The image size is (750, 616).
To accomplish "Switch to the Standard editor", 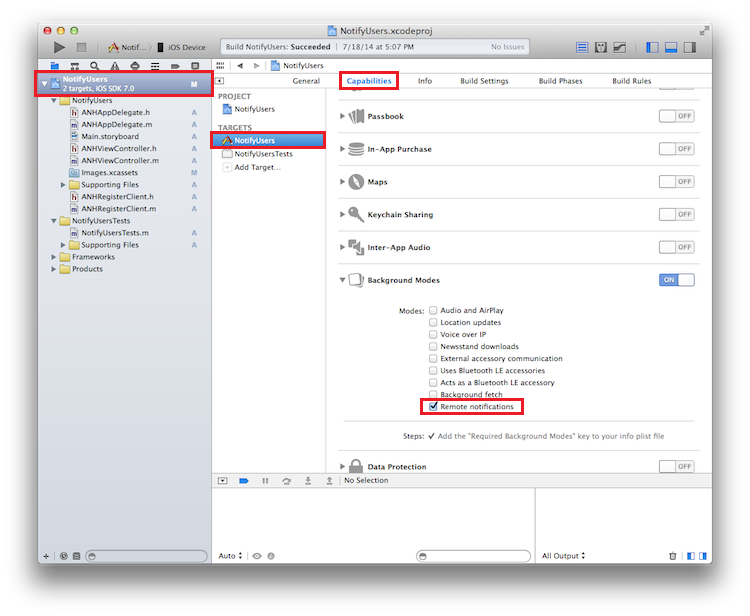I will coord(582,47).
